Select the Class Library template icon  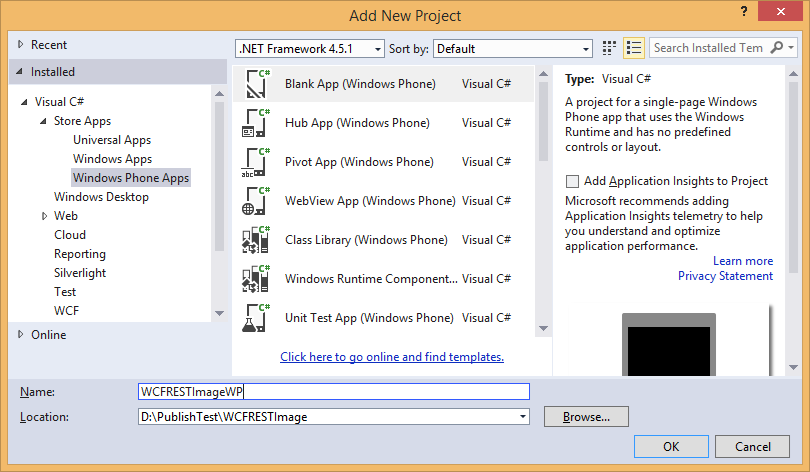257,240
